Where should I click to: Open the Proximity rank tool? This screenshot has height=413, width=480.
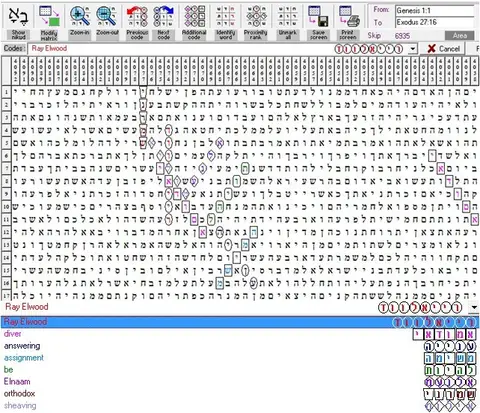(x=256, y=22)
